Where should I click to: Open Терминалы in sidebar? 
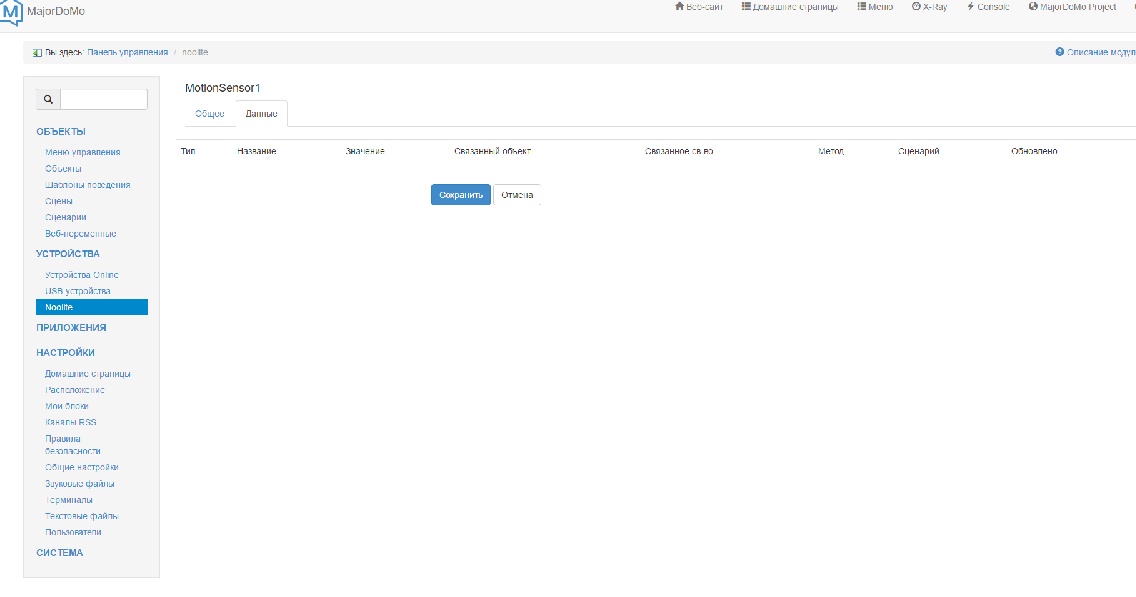pos(69,500)
